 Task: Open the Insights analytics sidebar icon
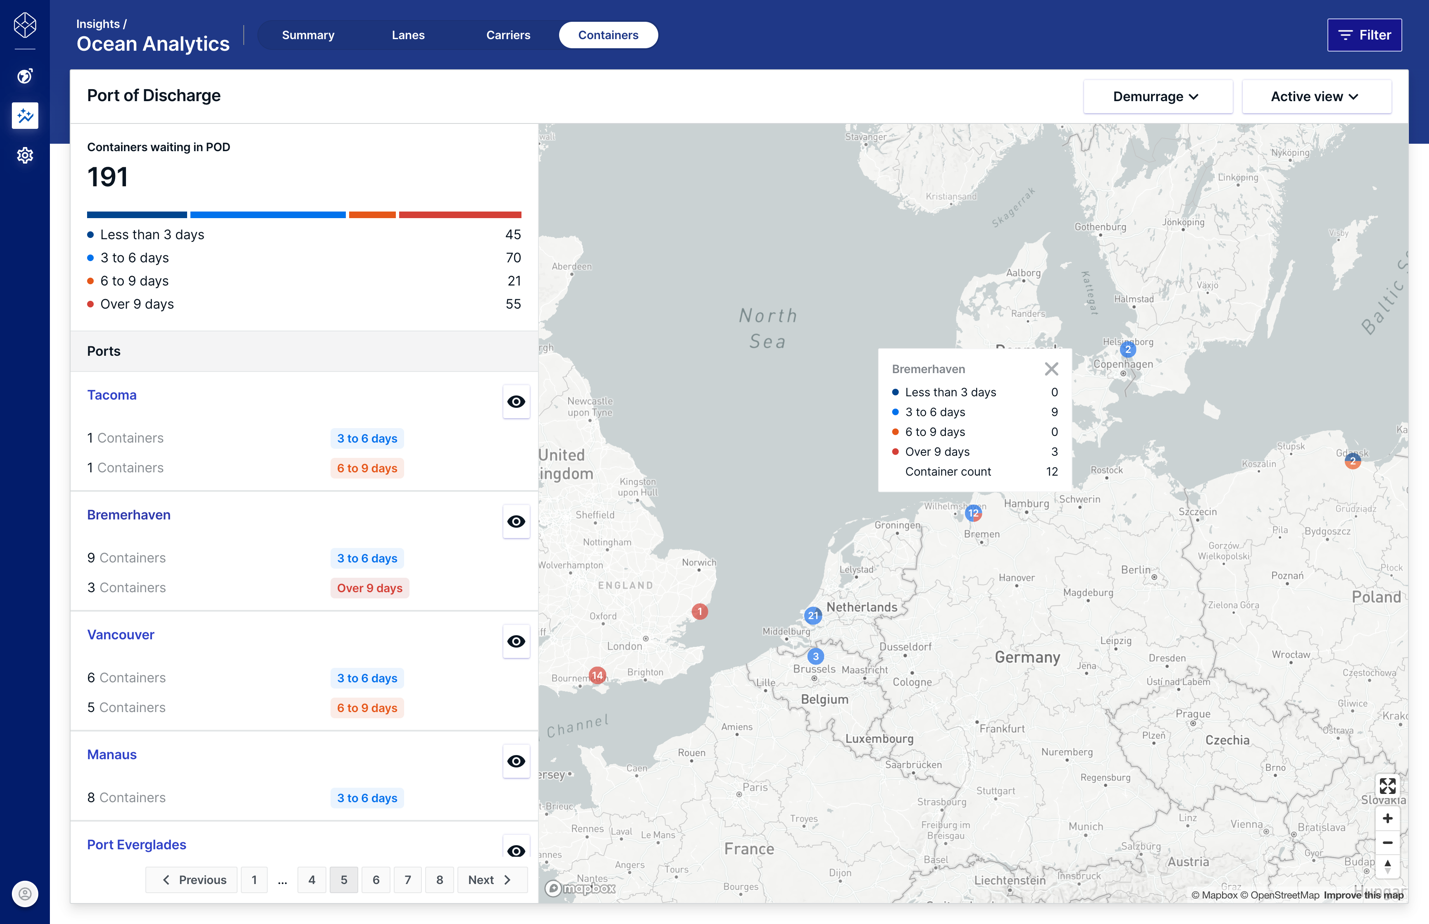tap(25, 116)
